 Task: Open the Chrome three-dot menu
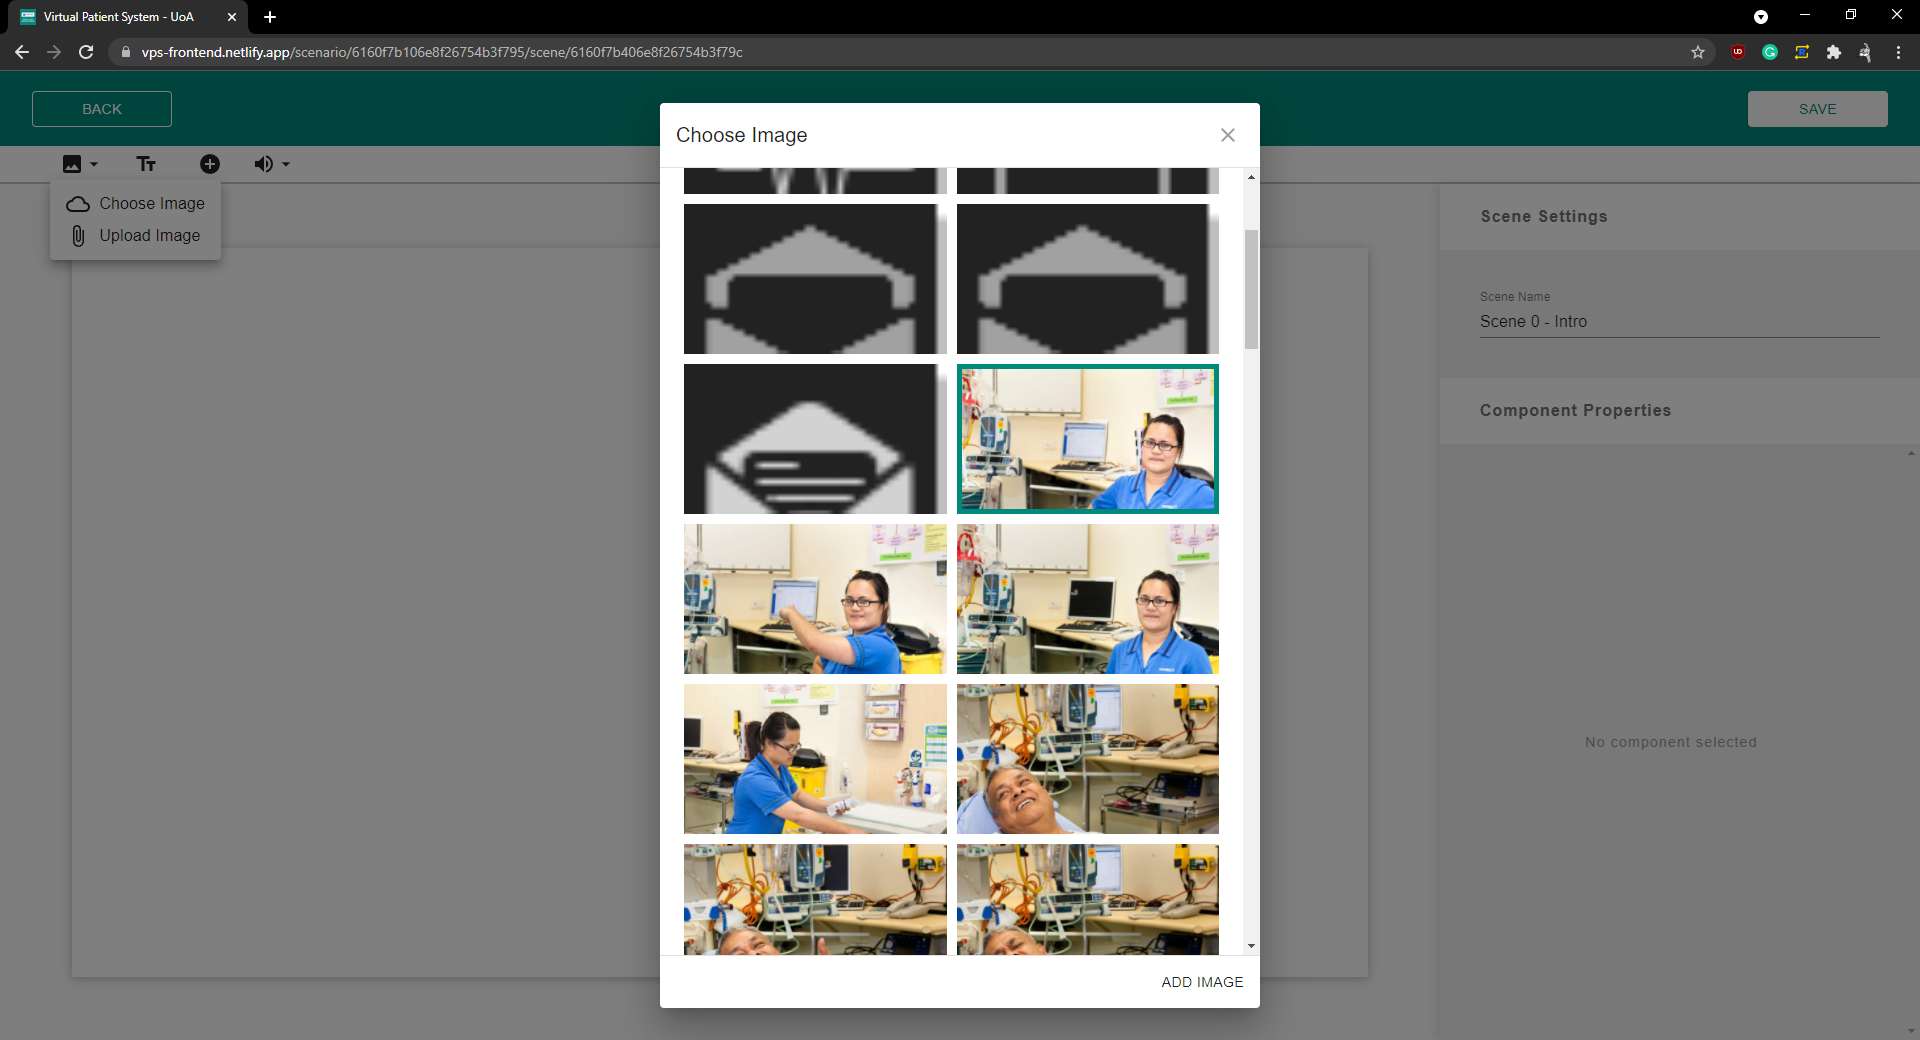[x=1899, y=52]
